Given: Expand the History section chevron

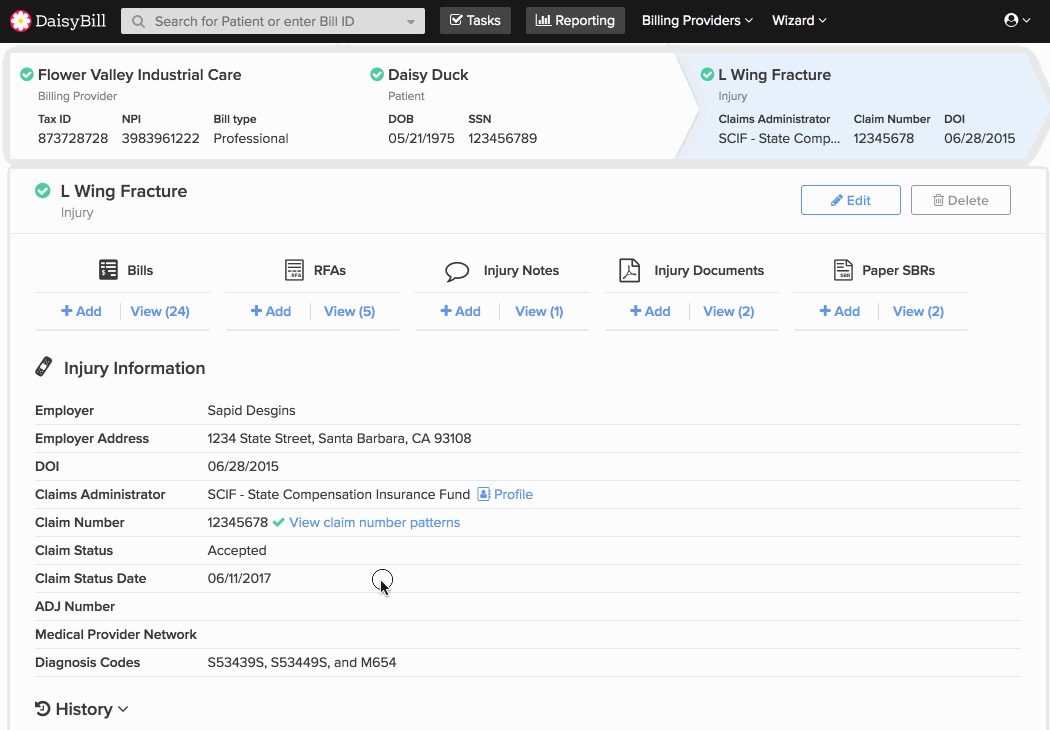Looking at the screenshot, I should [123, 709].
